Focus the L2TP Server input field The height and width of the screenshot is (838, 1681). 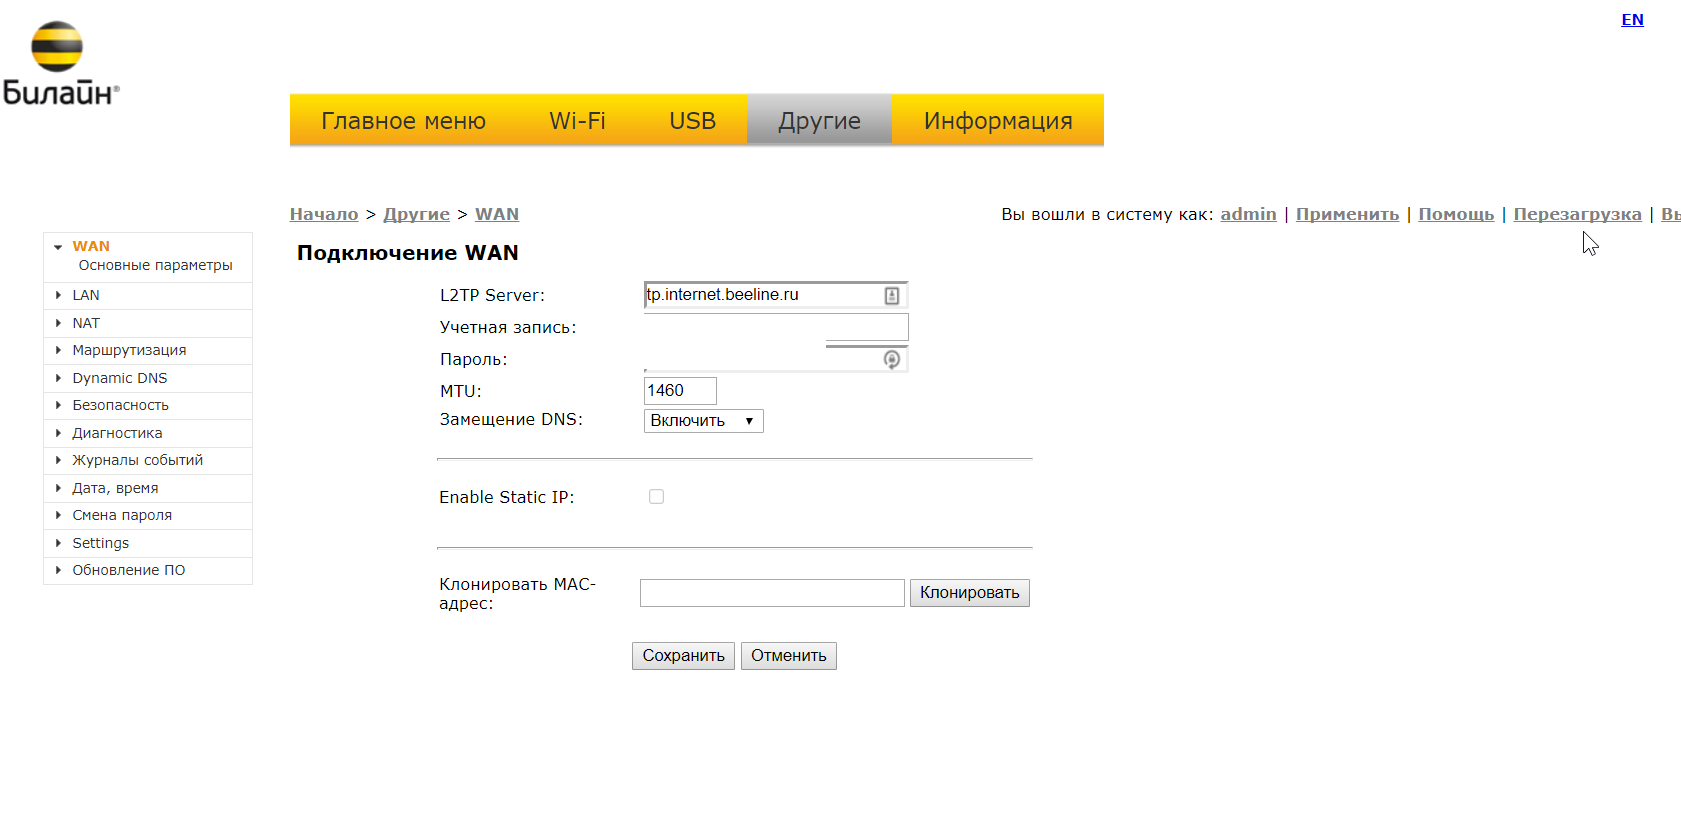(x=776, y=295)
